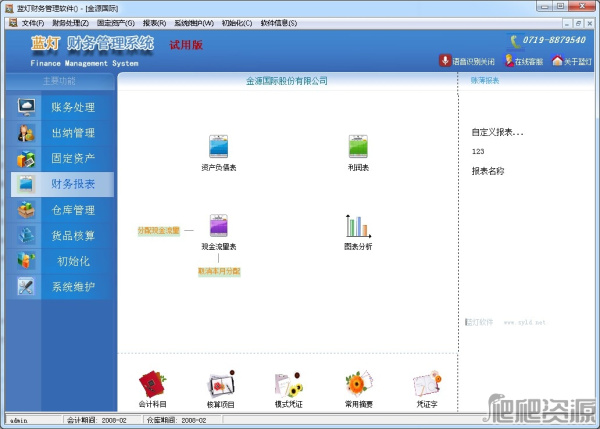This screenshot has width=600, height=429.
Task: Open the 现金流量表 report icon
Action: (218, 225)
